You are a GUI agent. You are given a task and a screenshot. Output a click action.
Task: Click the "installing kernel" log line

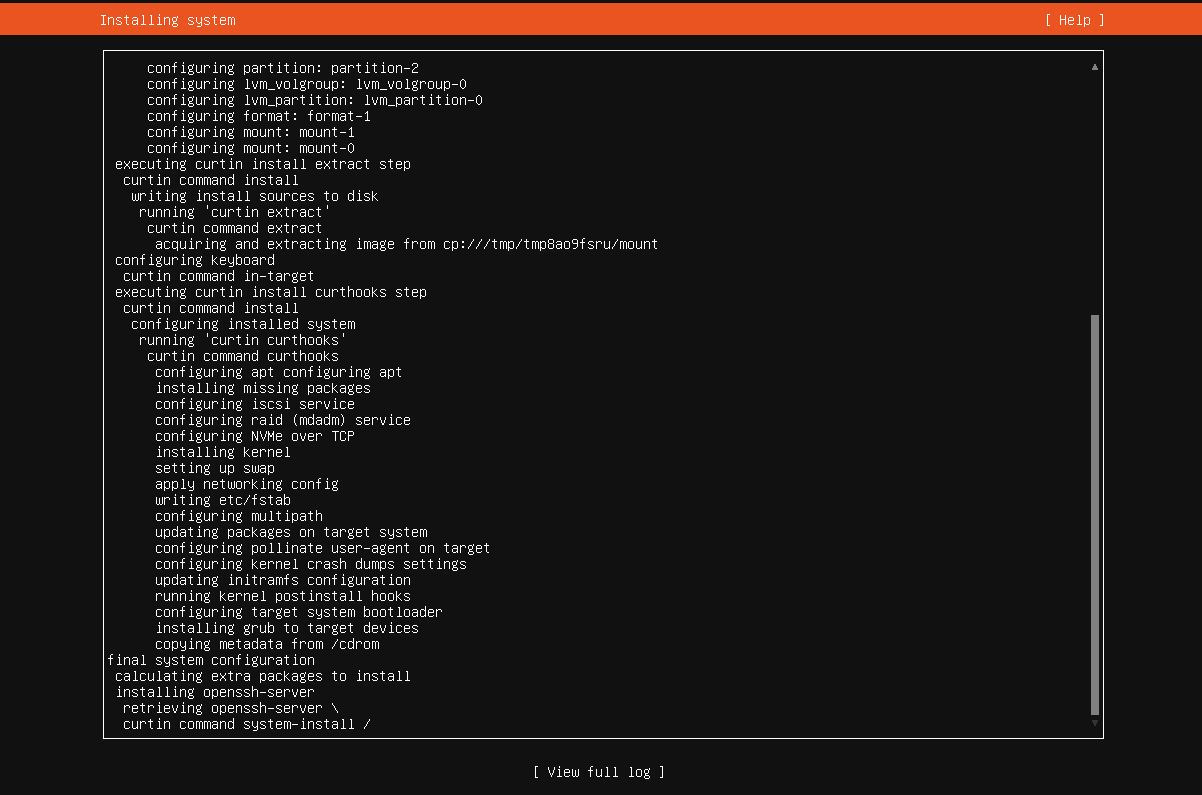coord(222,452)
